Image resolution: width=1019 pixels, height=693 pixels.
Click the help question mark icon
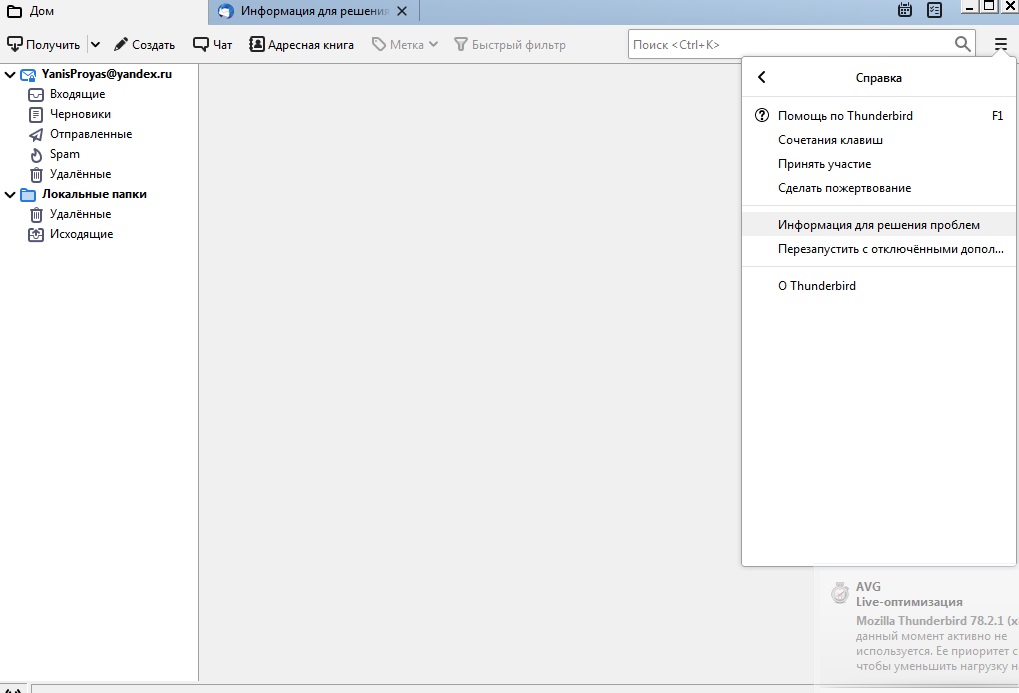[762, 115]
